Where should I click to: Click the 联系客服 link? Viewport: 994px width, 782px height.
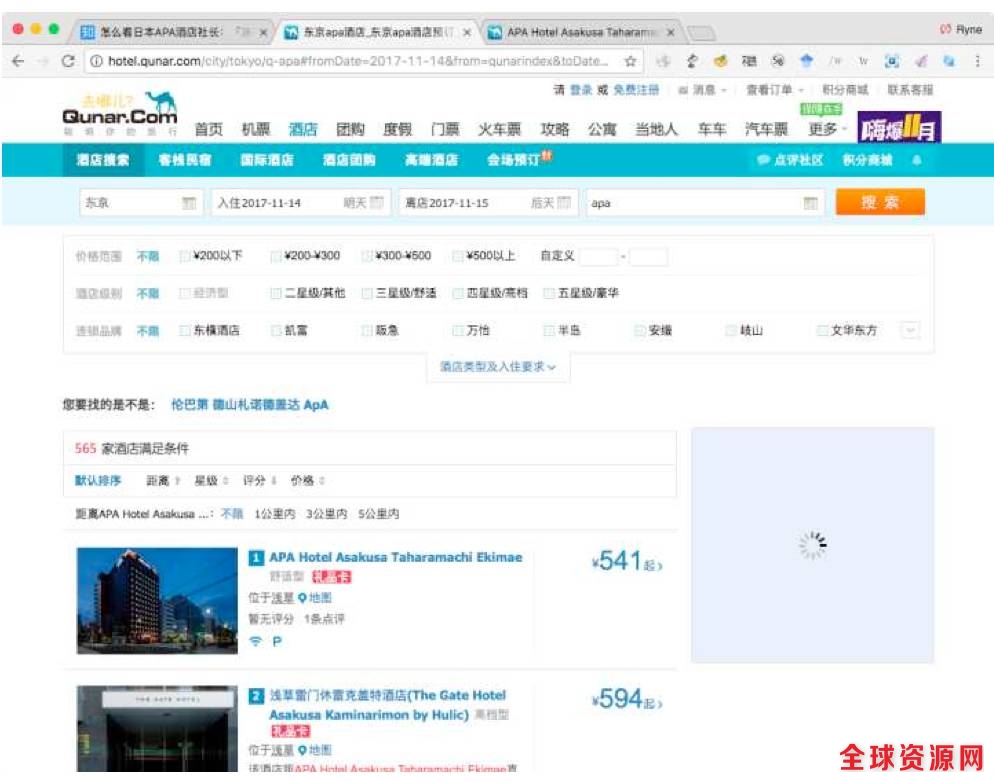[910, 90]
